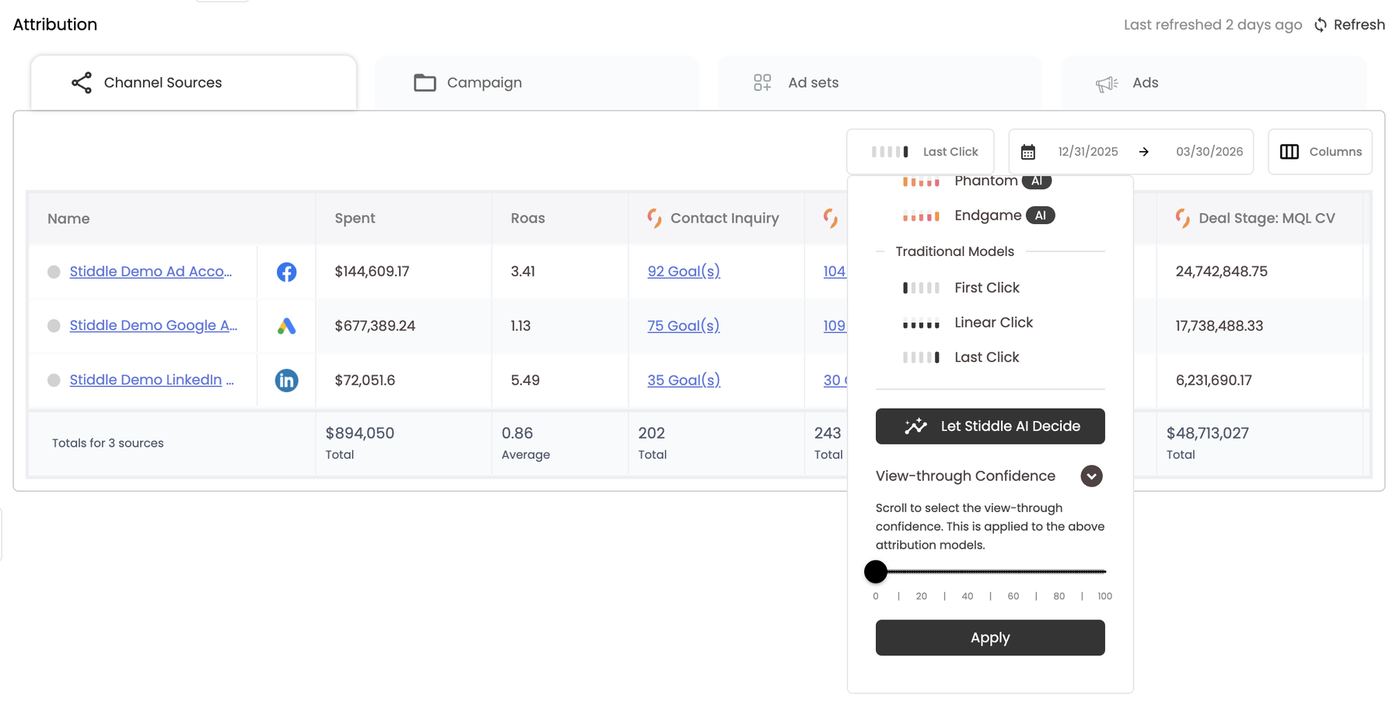Click the end date 03/30/2026 field
Screen dimensions: 1400x702
(1210, 152)
